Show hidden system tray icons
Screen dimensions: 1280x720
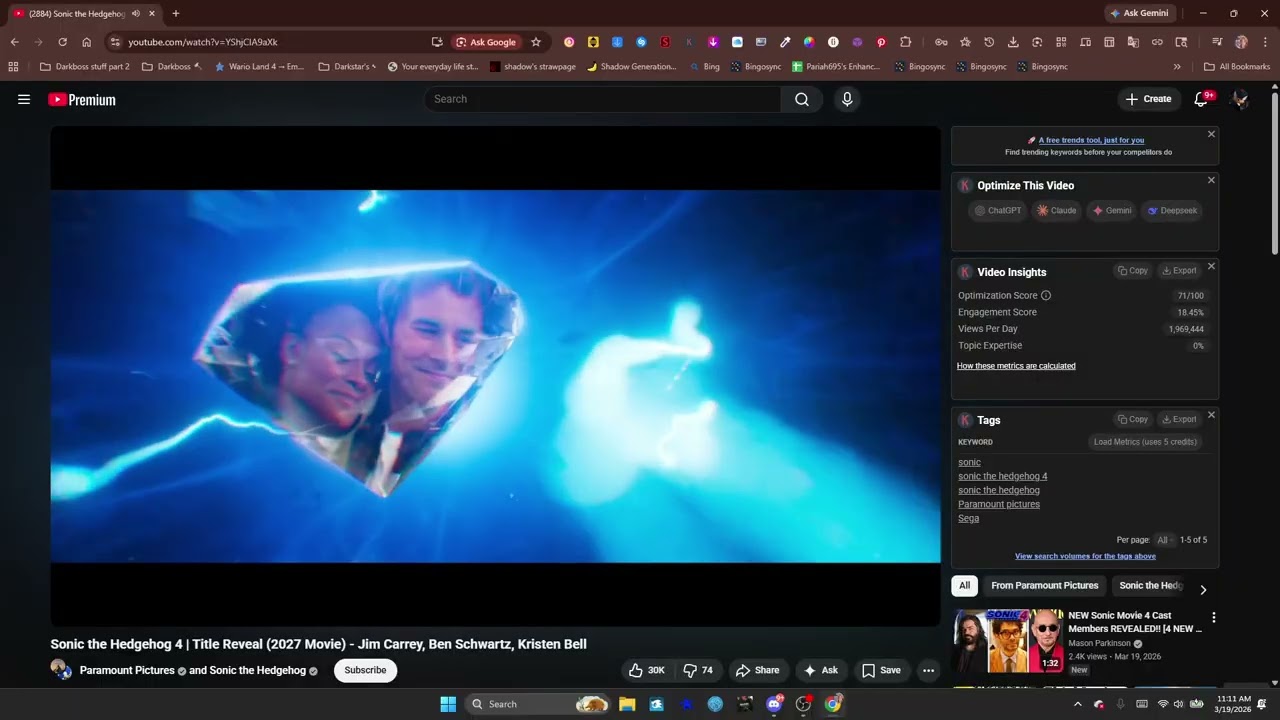[1077, 704]
